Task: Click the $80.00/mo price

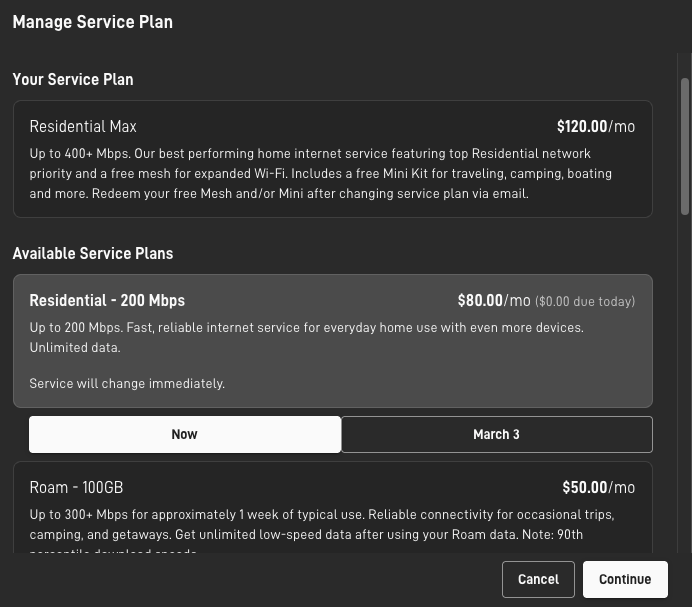Action: (x=494, y=300)
